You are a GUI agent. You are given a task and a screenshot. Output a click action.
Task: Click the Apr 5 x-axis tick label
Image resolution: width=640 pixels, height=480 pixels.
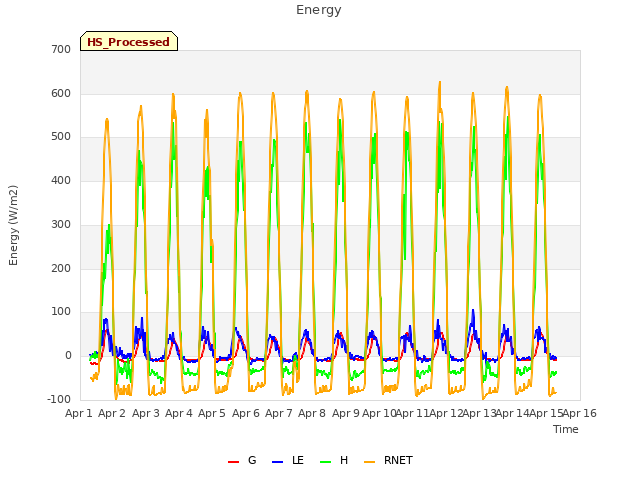[x=212, y=413]
